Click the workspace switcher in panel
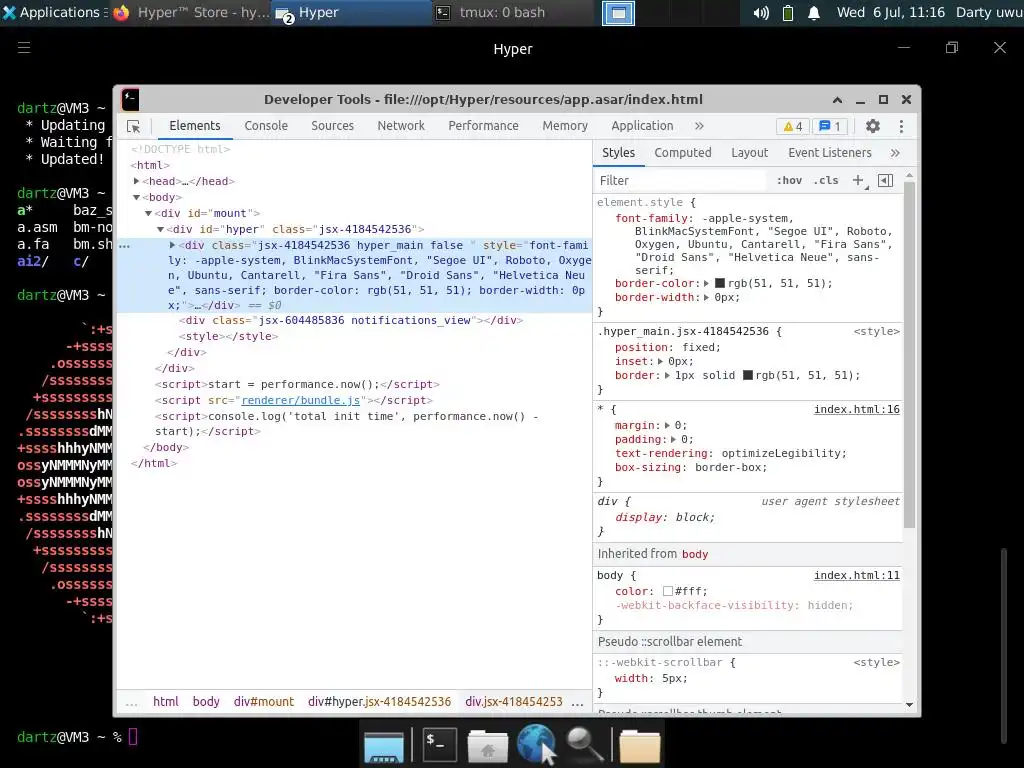The image size is (1024, 768). click(x=618, y=13)
